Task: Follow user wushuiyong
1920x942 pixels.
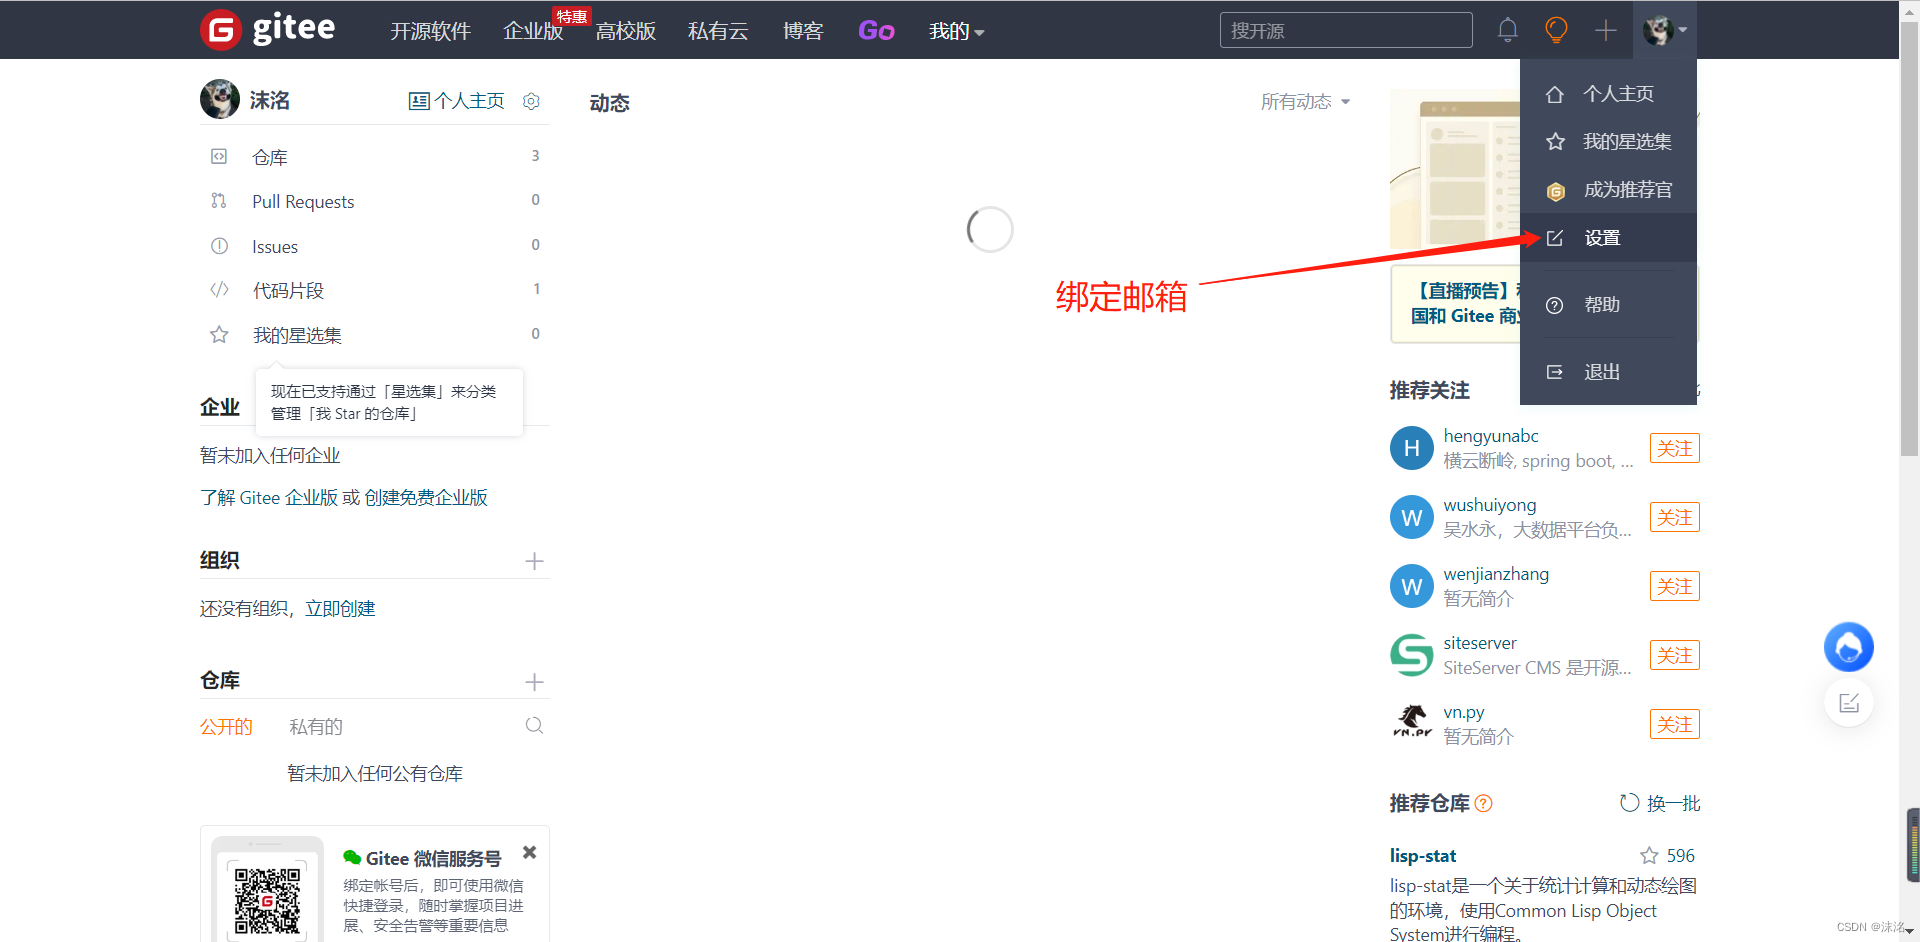Action: tap(1674, 517)
